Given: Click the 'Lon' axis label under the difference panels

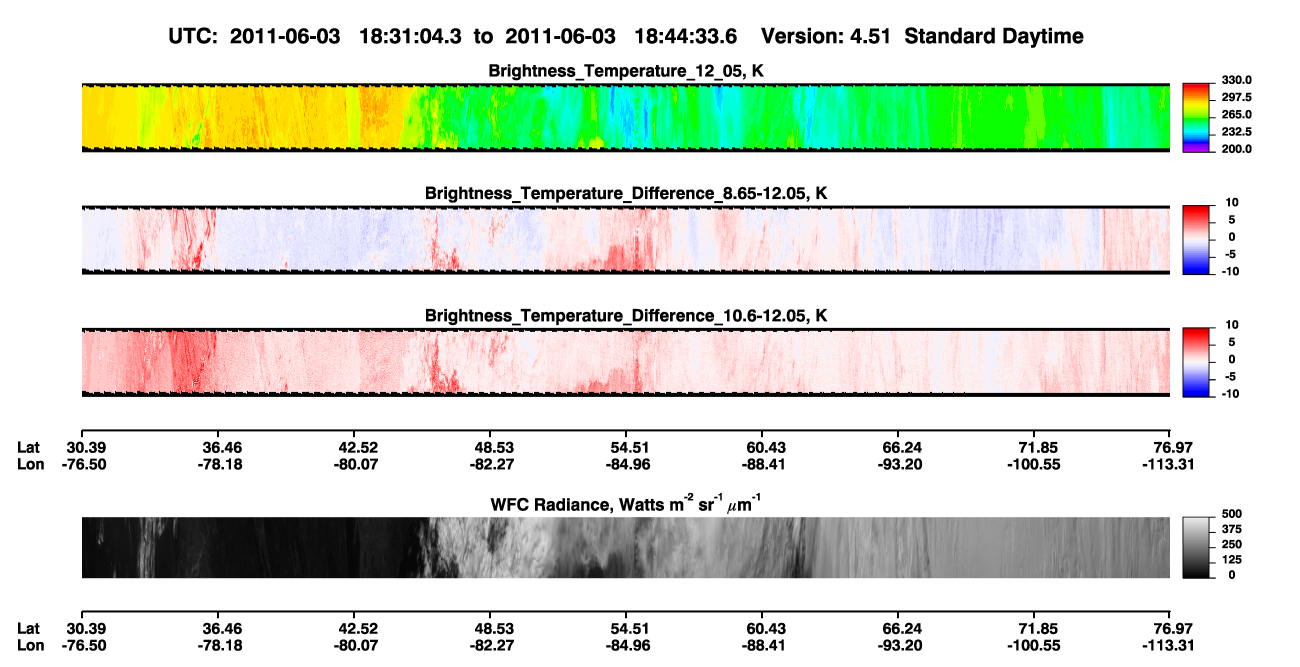Looking at the screenshot, I should coord(30,464).
